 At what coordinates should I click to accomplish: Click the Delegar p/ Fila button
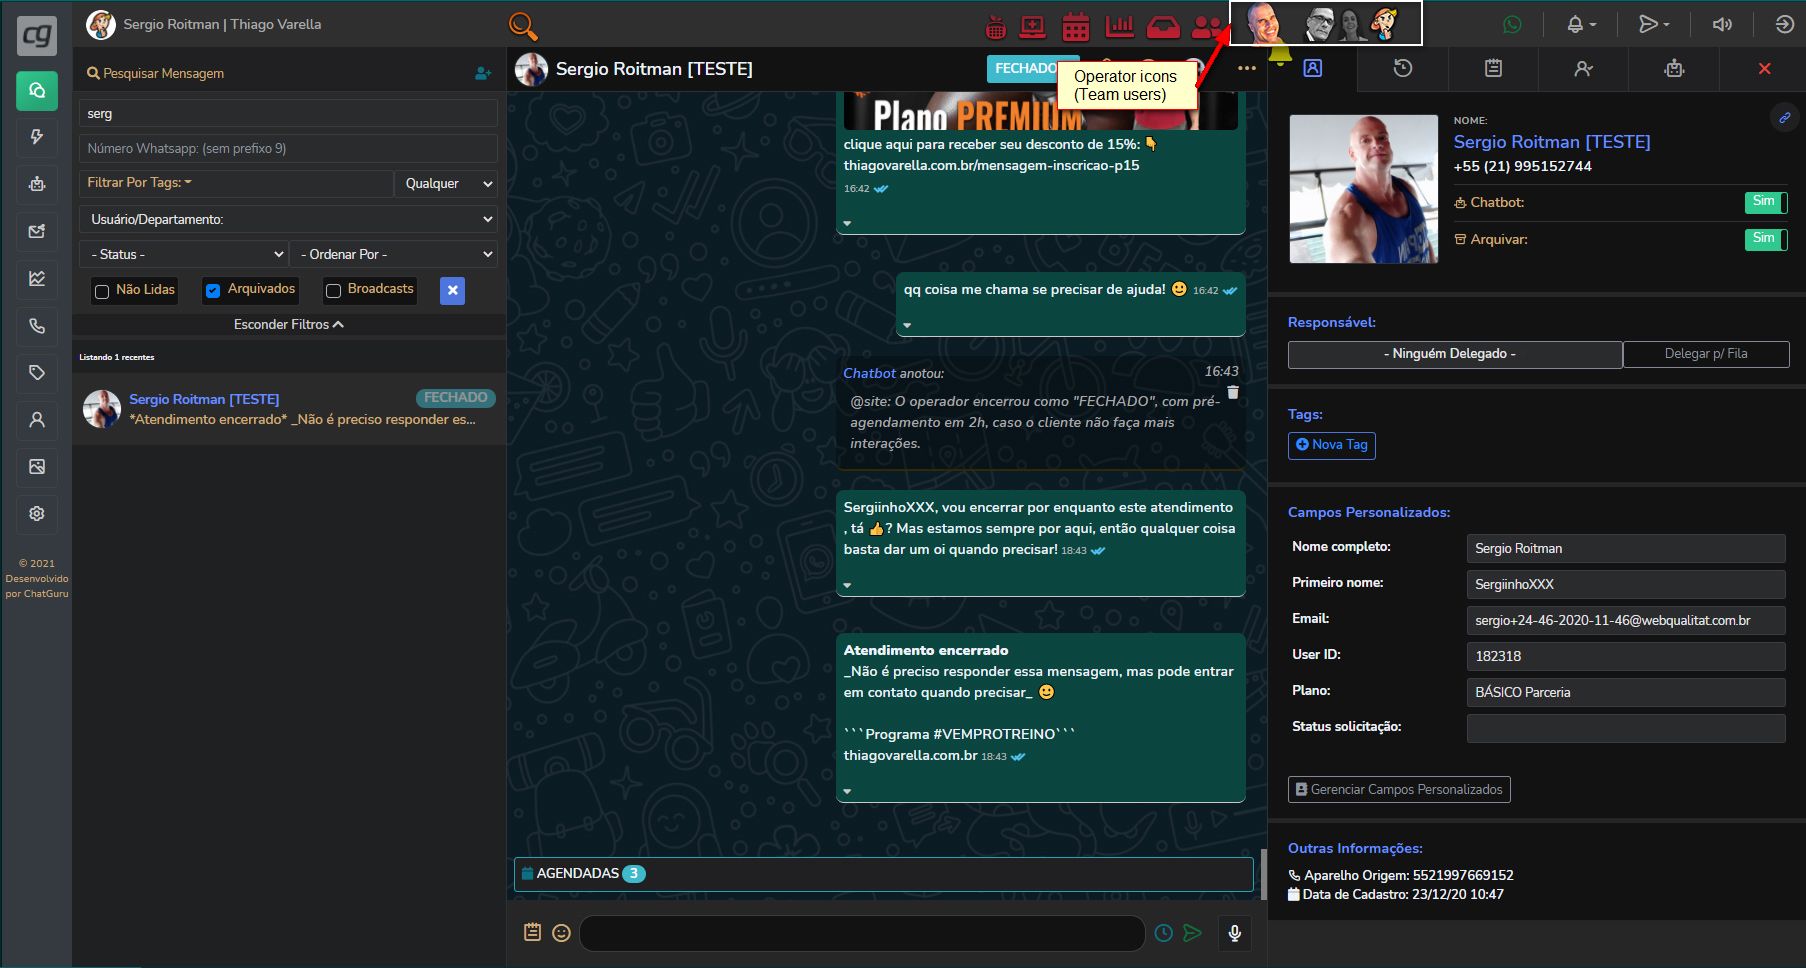(1706, 354)
